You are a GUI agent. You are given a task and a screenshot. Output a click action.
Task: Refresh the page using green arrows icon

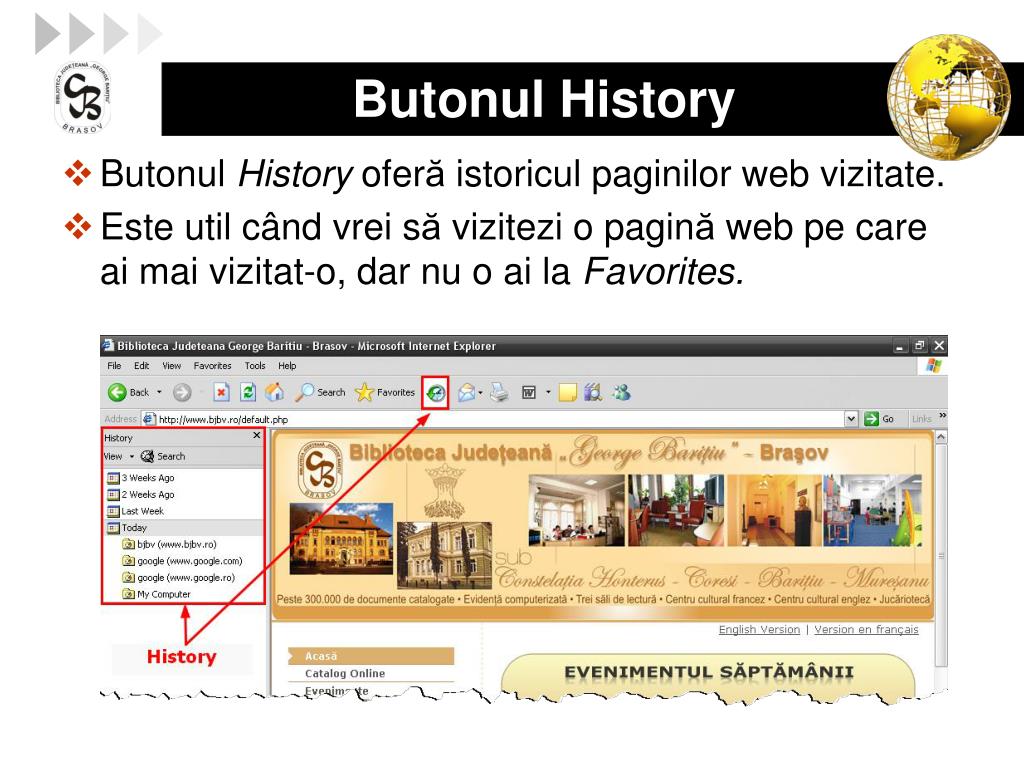click(248, 392)
